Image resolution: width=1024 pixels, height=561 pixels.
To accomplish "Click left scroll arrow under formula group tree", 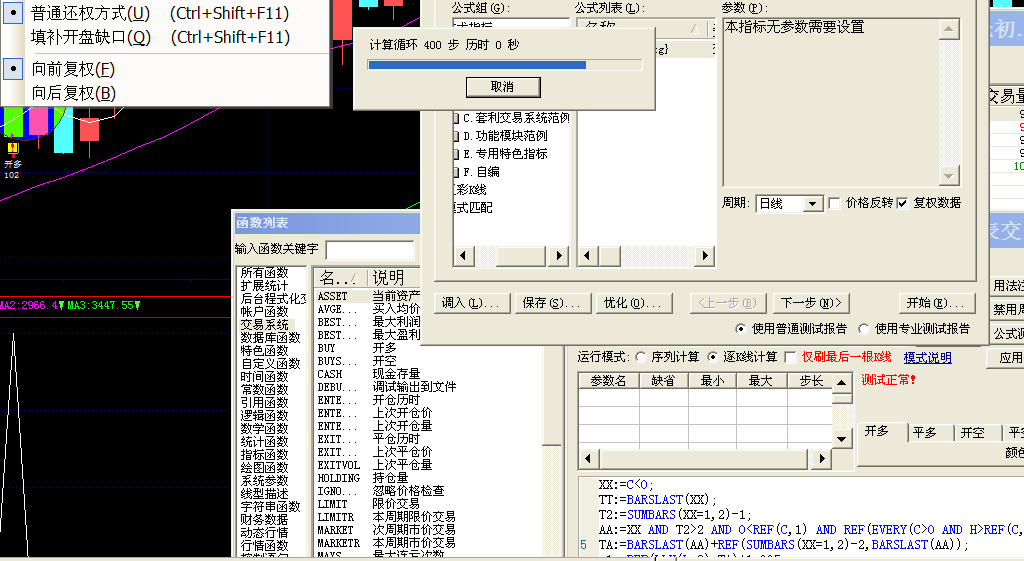I will coord(463,255).
